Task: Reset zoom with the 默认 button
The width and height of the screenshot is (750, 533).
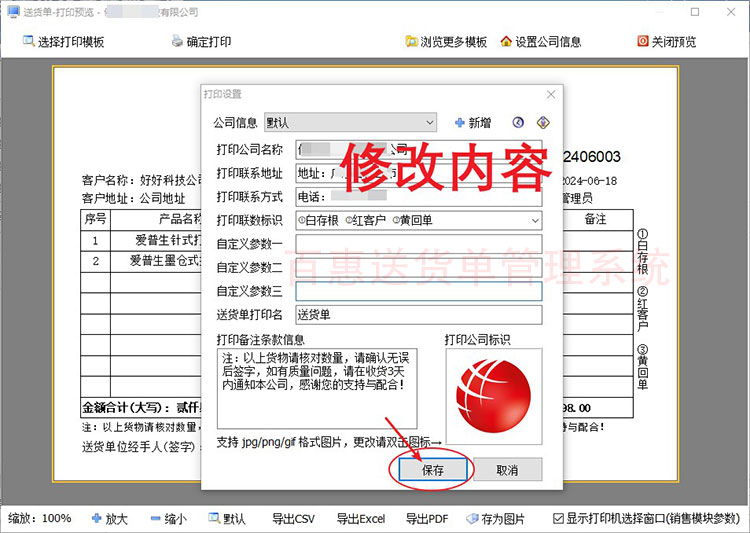Action: click(227, 519)
